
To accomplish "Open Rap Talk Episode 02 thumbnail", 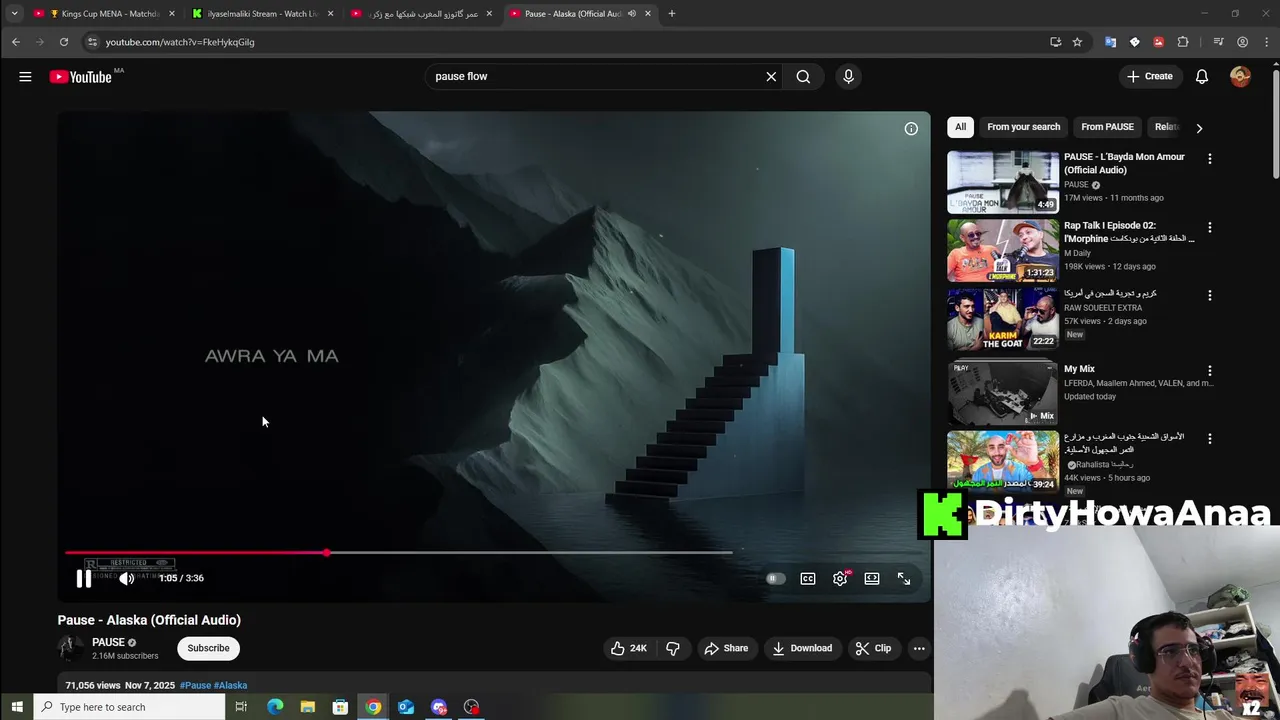I will pos(1002,251).
